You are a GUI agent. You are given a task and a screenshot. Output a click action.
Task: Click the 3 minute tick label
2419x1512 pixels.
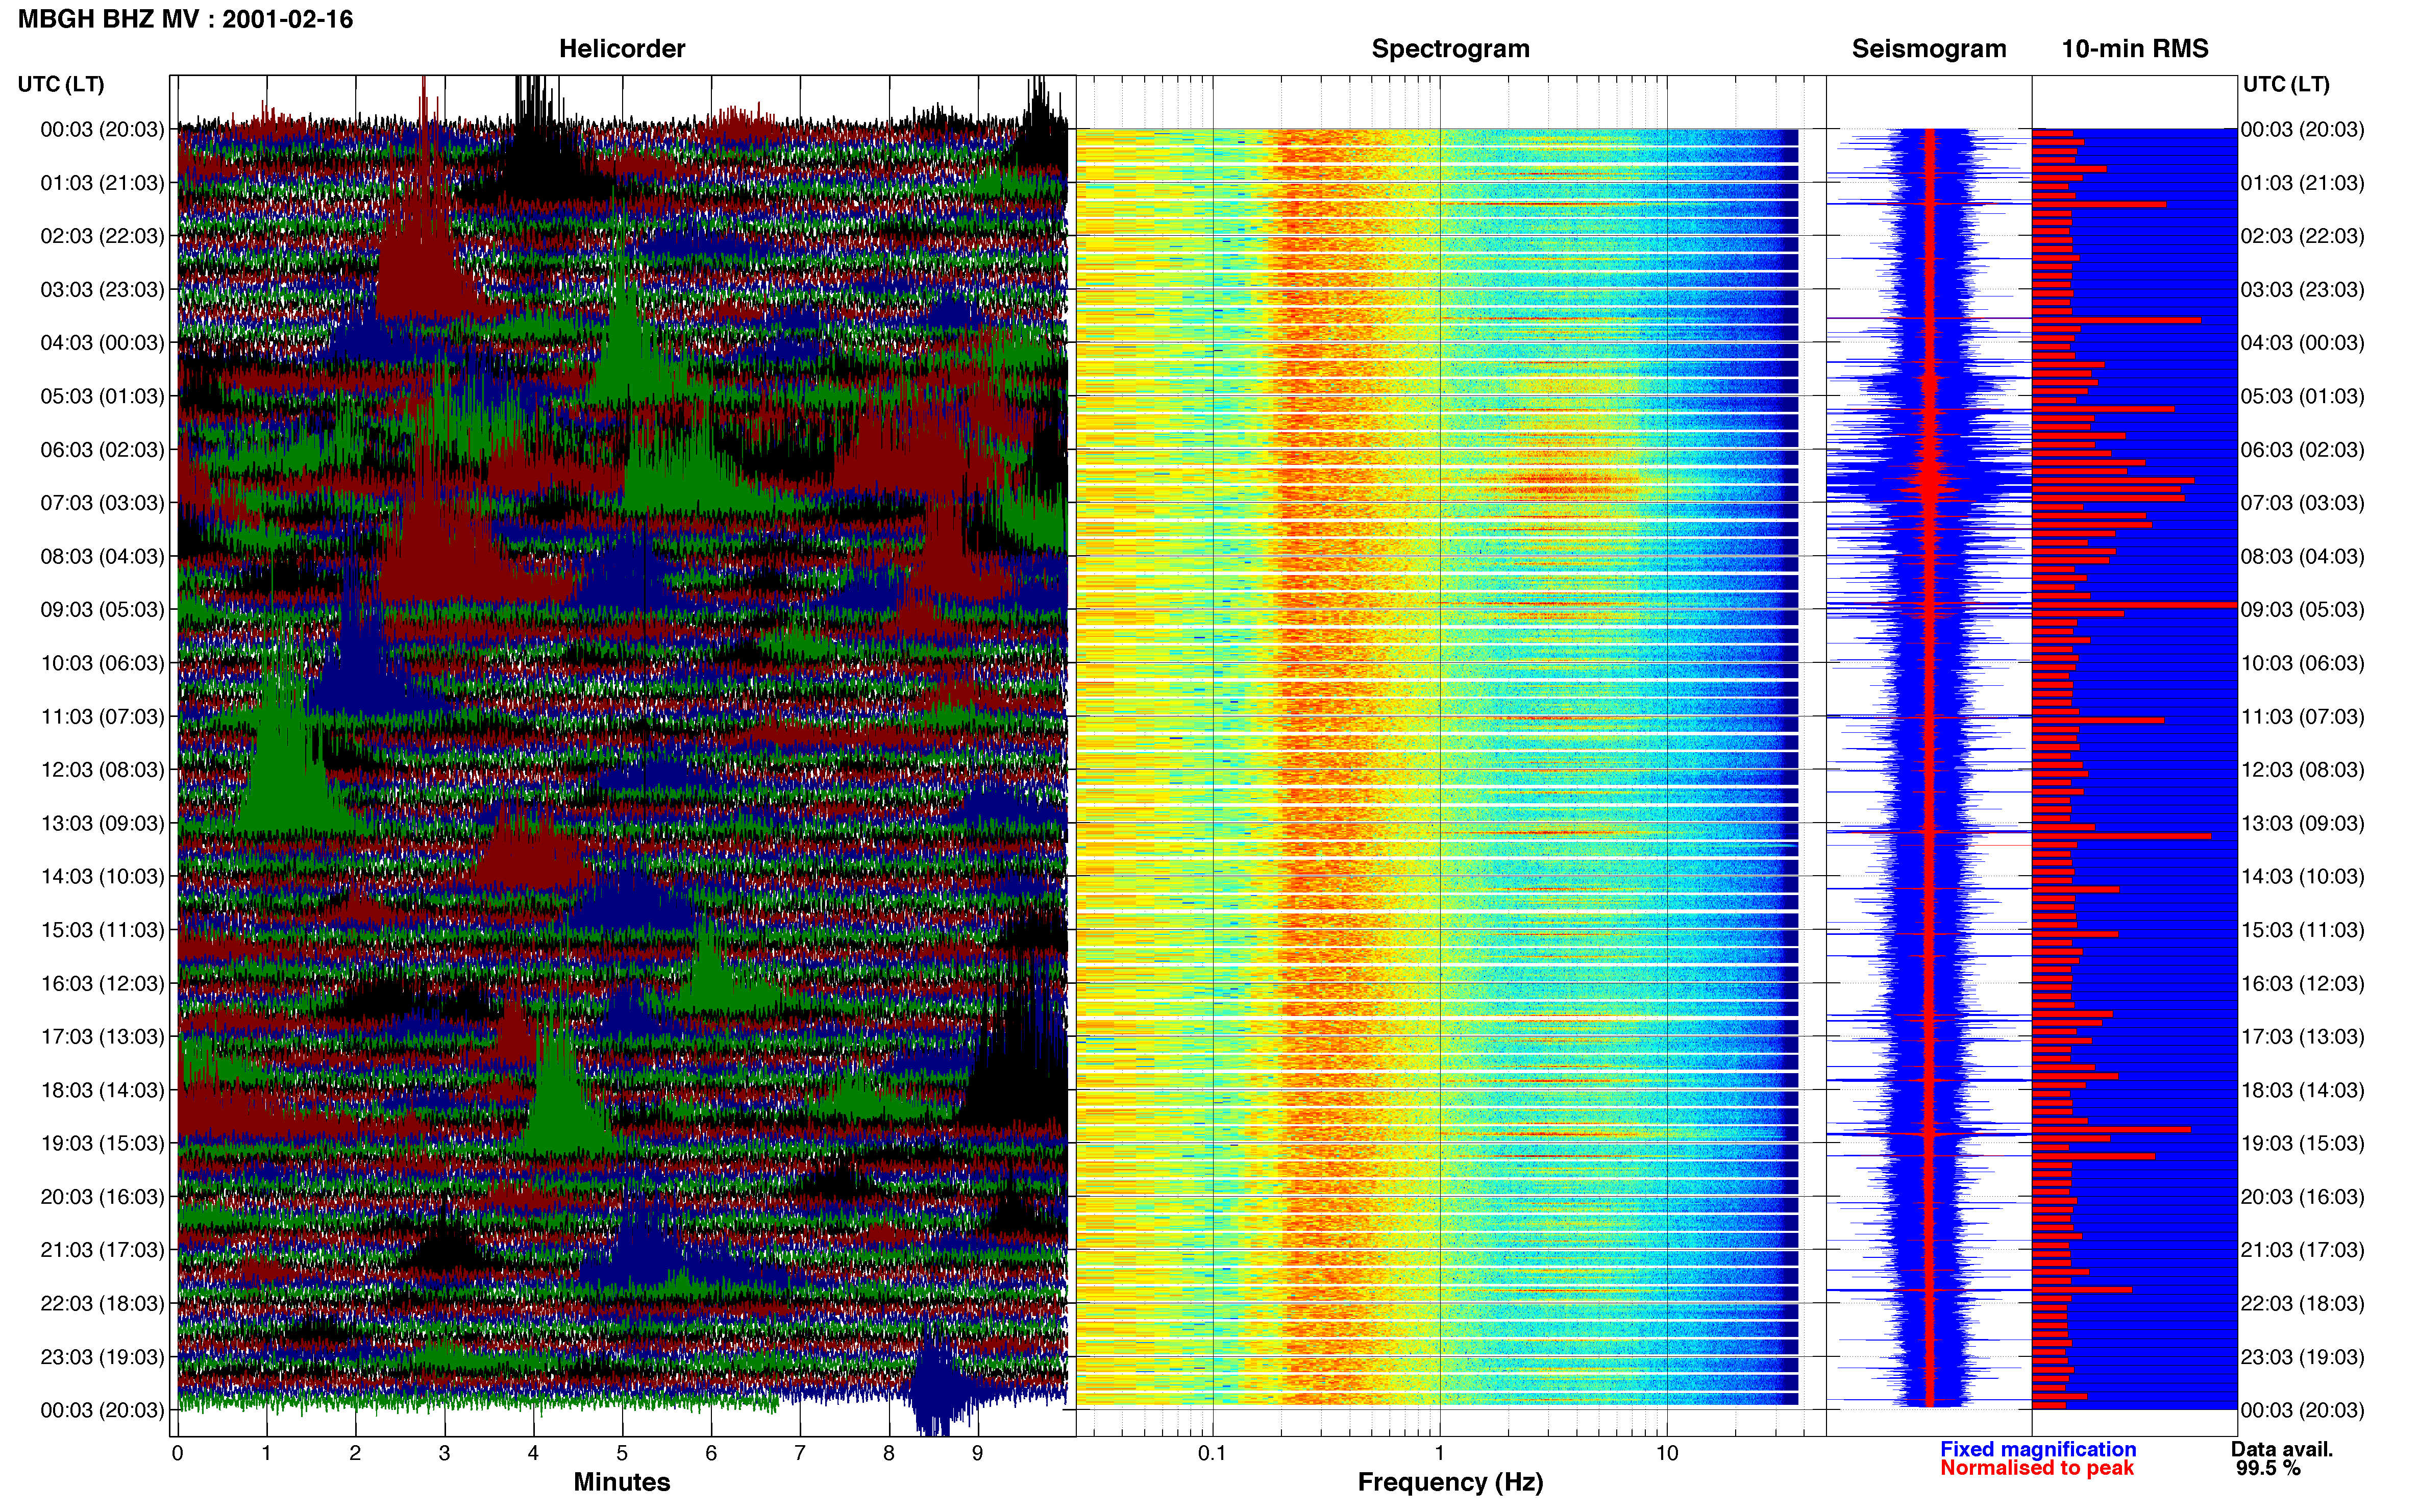[444, 1453]
